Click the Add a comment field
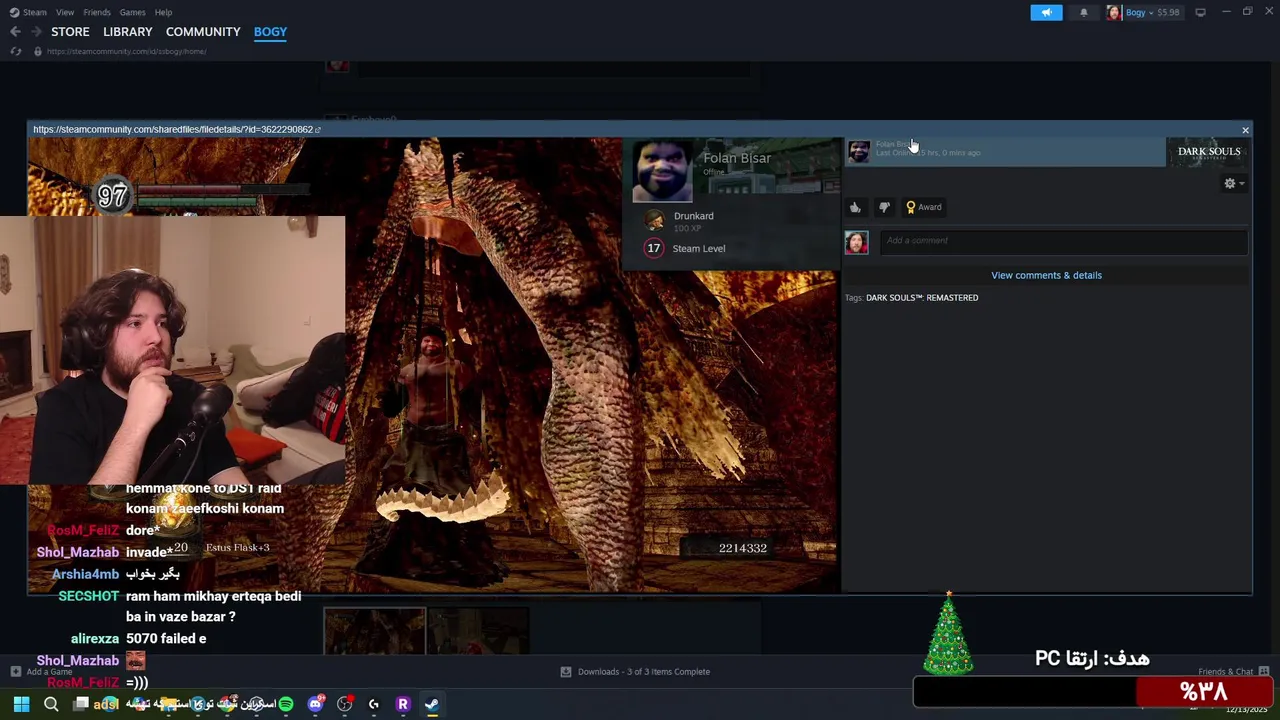 tap(1063, 241)
